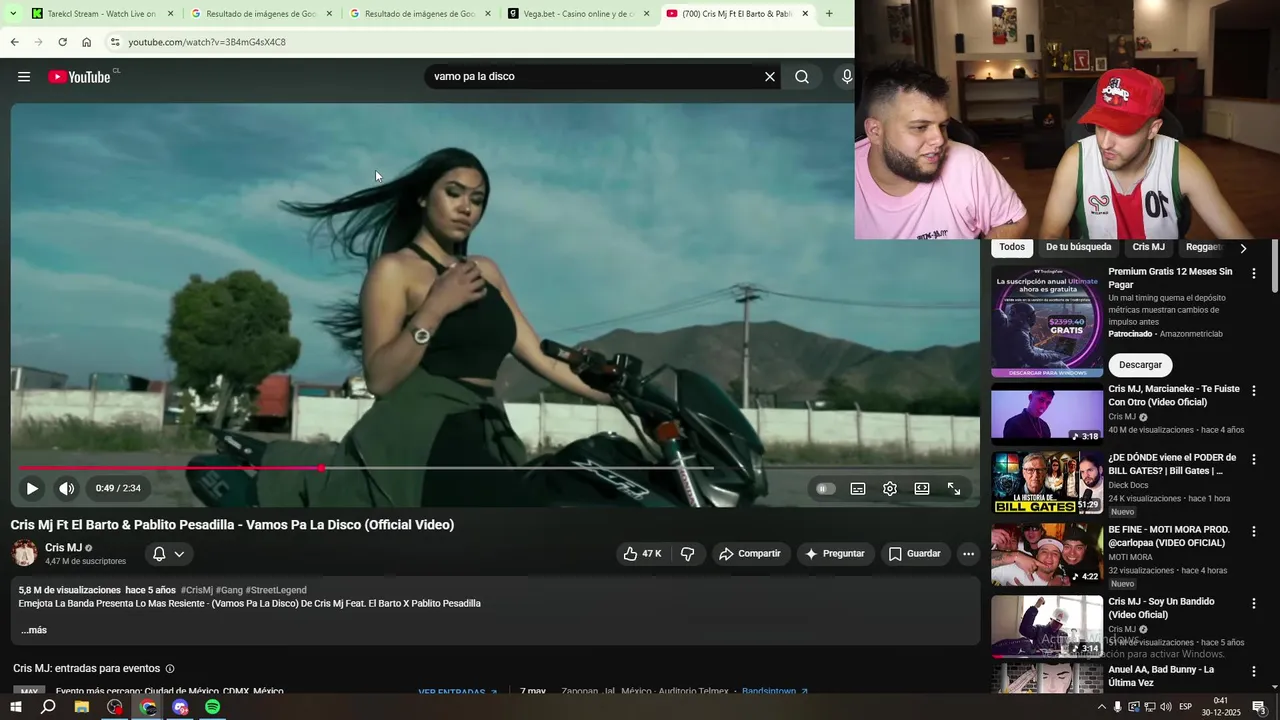Click the Preguntar button
1280x720 pixels.
[x=835, y=553]
